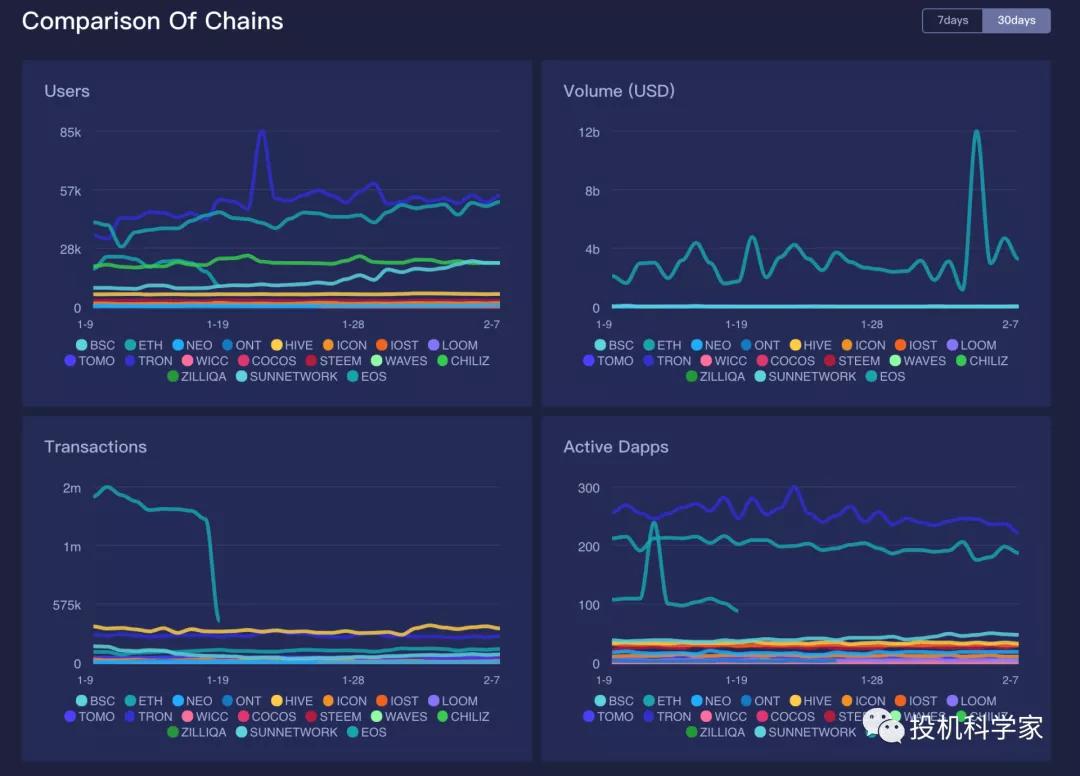Screen dimensions: 1080x776
Task: Hide NEO series in Active Dapps chart
Action: pos(708,701)
